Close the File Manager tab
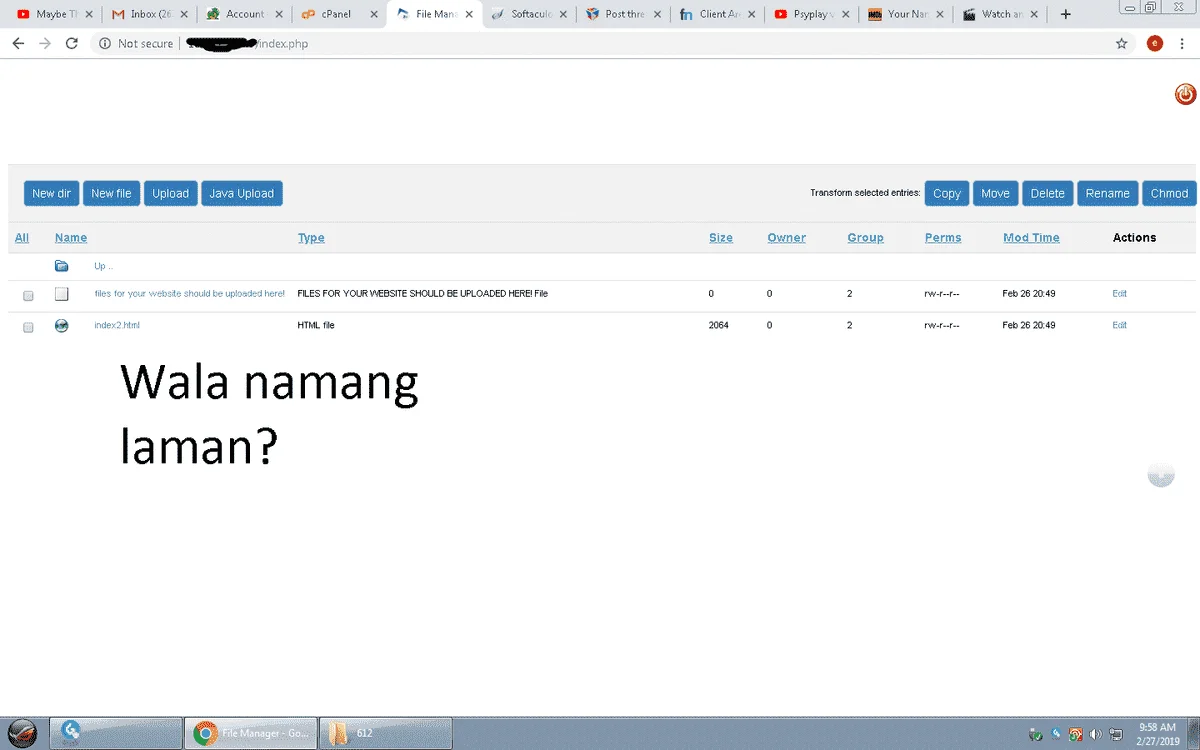The width and height of the screenshot is (1200, 750). tap(469, 15)
